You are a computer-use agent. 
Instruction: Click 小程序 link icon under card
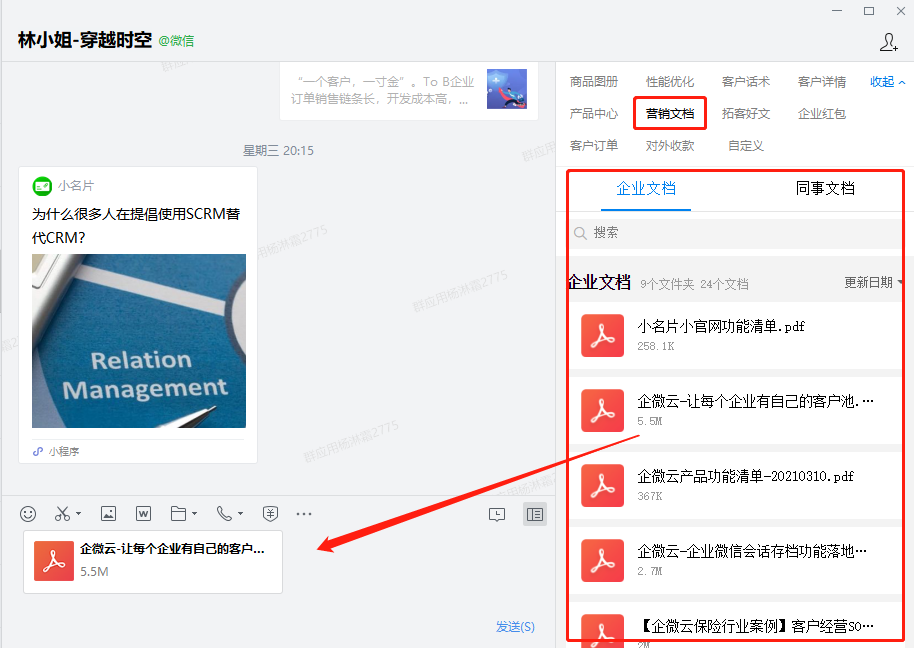point(38,452)
